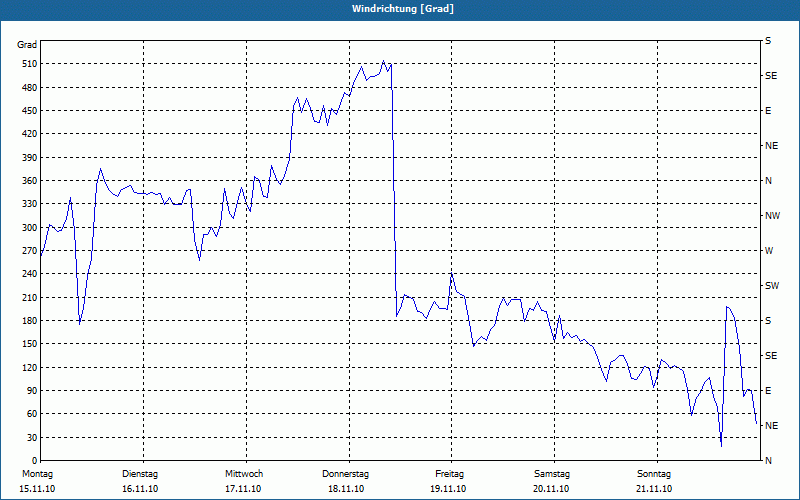Select the 0 degree axis label
Screen dimensions: 800x500
[x=35, y=460]
